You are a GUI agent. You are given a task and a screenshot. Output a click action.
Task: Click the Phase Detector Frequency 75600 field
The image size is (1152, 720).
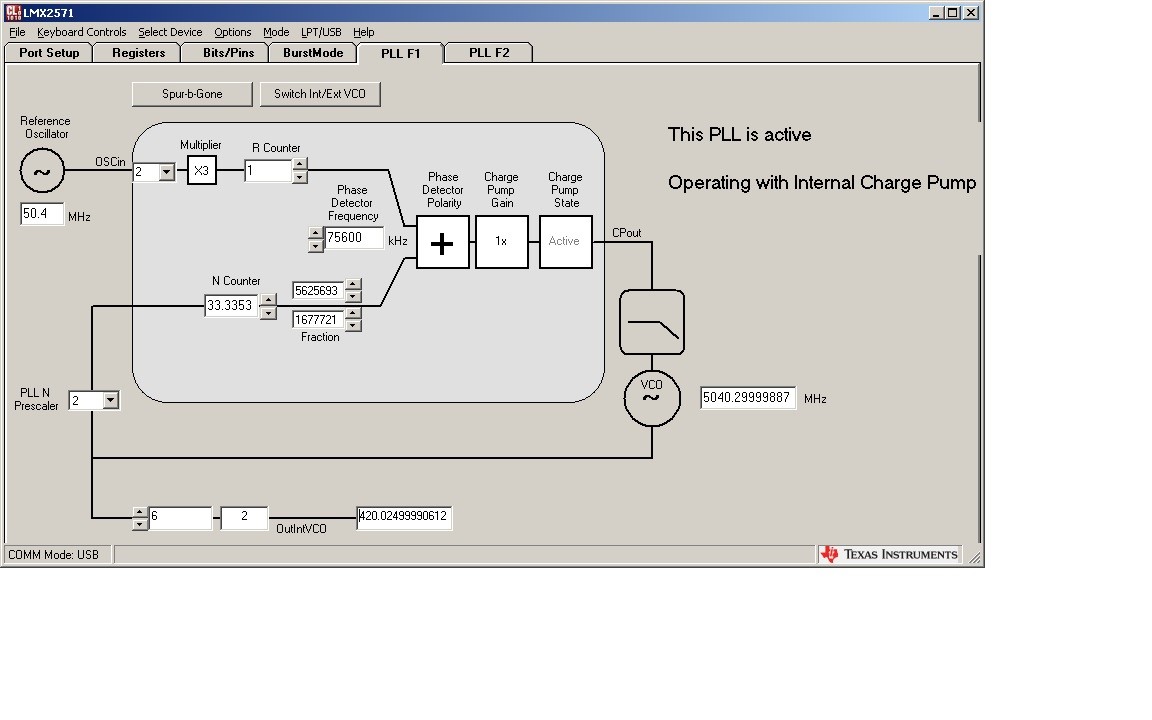coord(353,238)
